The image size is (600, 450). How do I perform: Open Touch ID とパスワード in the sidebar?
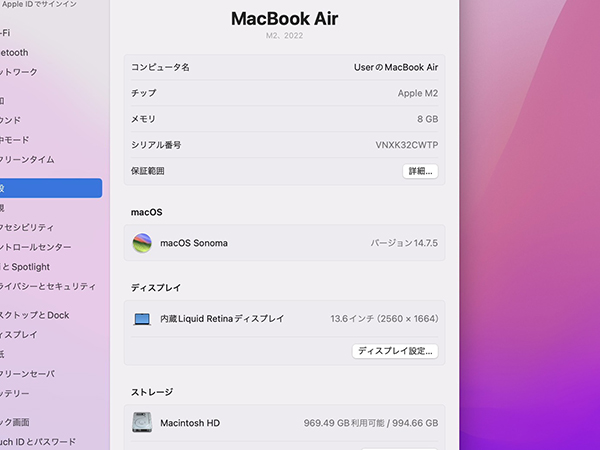(38, 442)
